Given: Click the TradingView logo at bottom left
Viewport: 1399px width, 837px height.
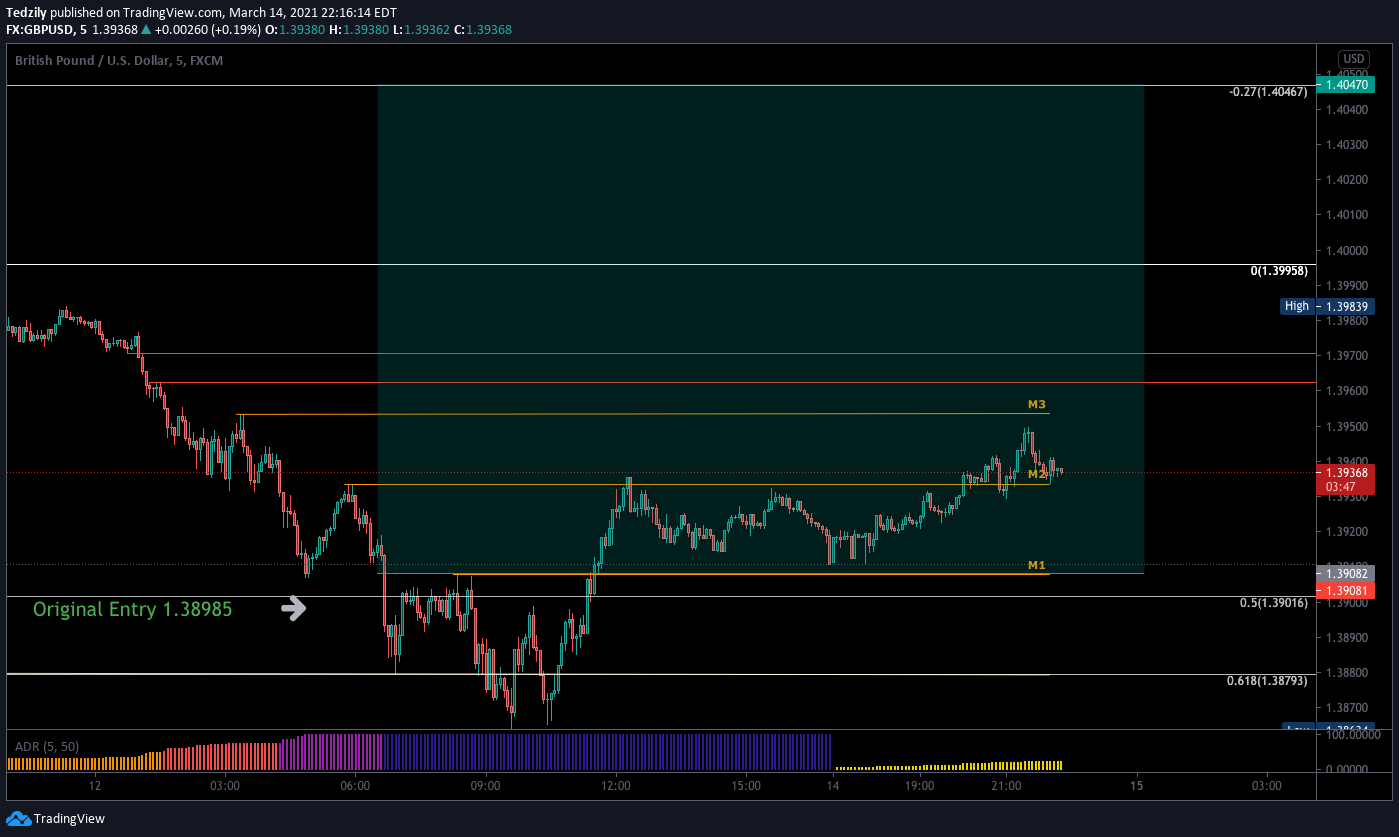Looking at the screenshot, I should (55, 818).
